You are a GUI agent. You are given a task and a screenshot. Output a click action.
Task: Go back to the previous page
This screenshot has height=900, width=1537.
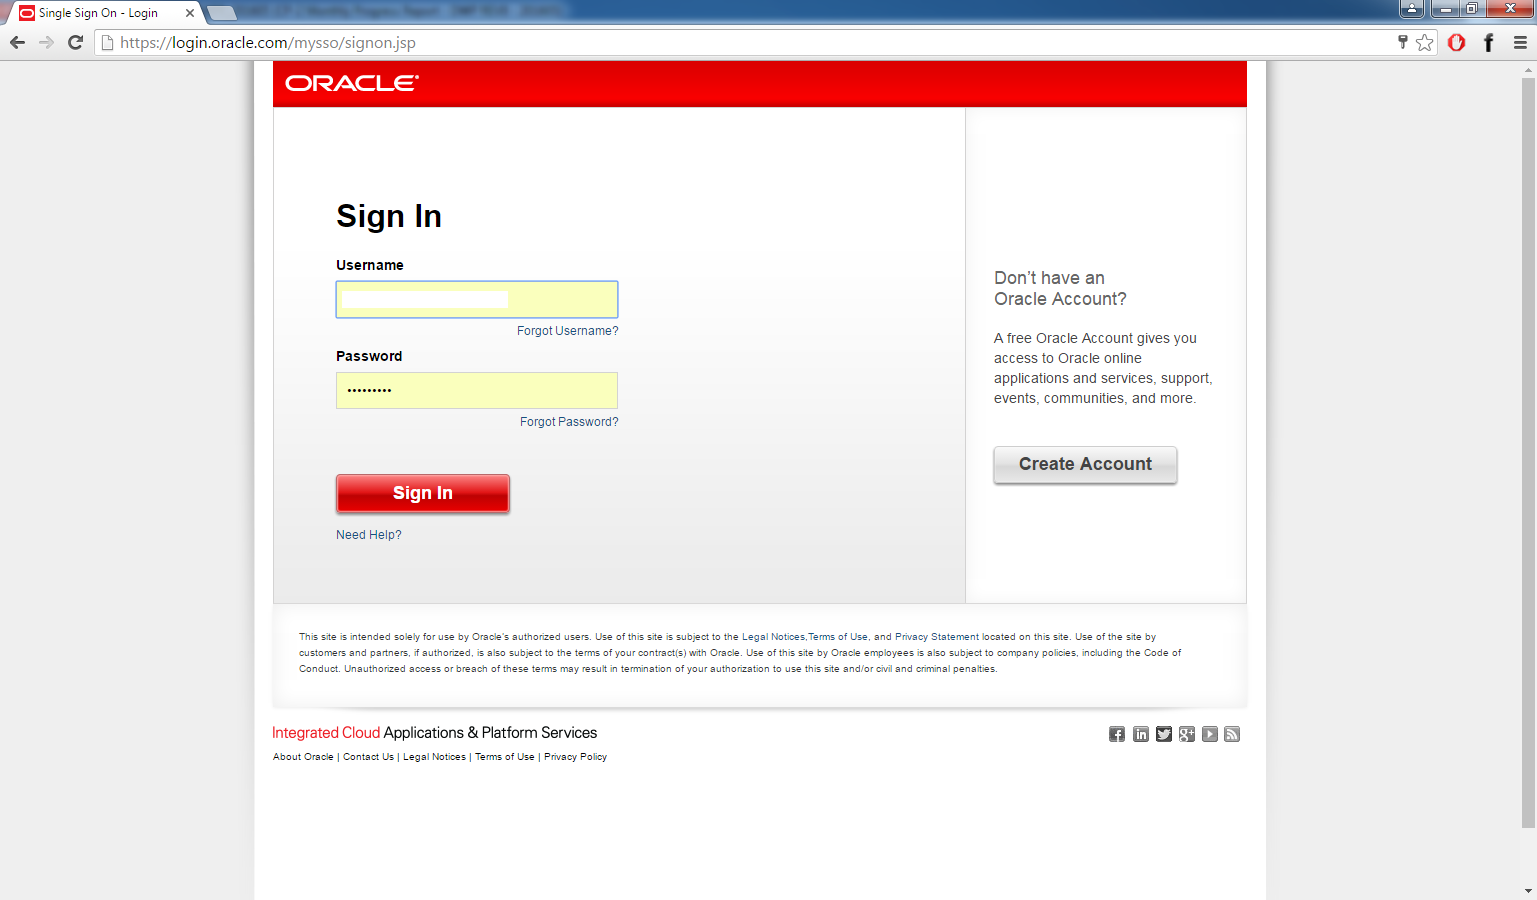(x=17, y=42)
